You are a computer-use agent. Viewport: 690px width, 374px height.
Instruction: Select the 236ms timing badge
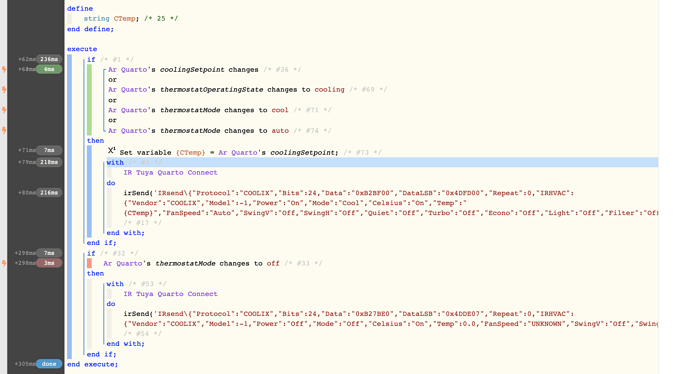(49, 59)
